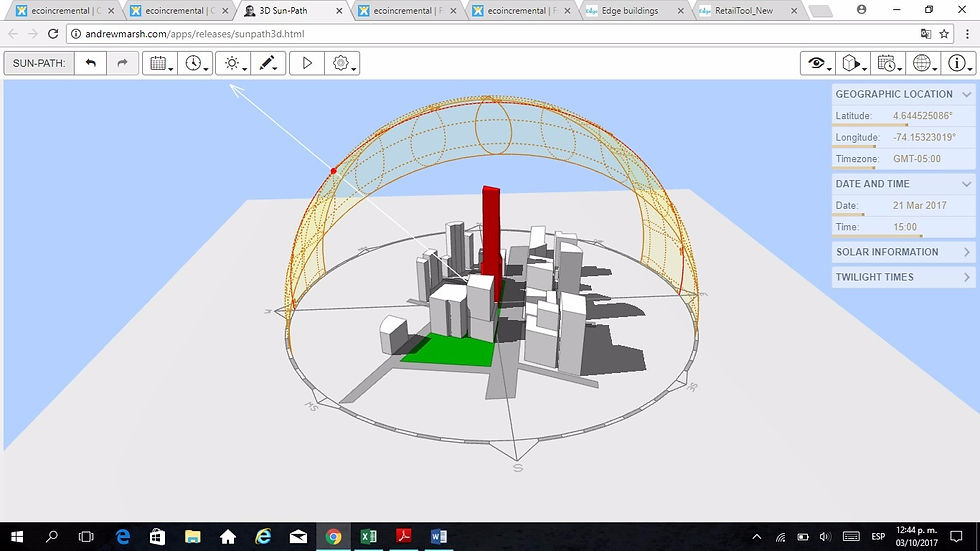Open the information menu icon
The image size is (980, 551).
click(x=958, y=63)
